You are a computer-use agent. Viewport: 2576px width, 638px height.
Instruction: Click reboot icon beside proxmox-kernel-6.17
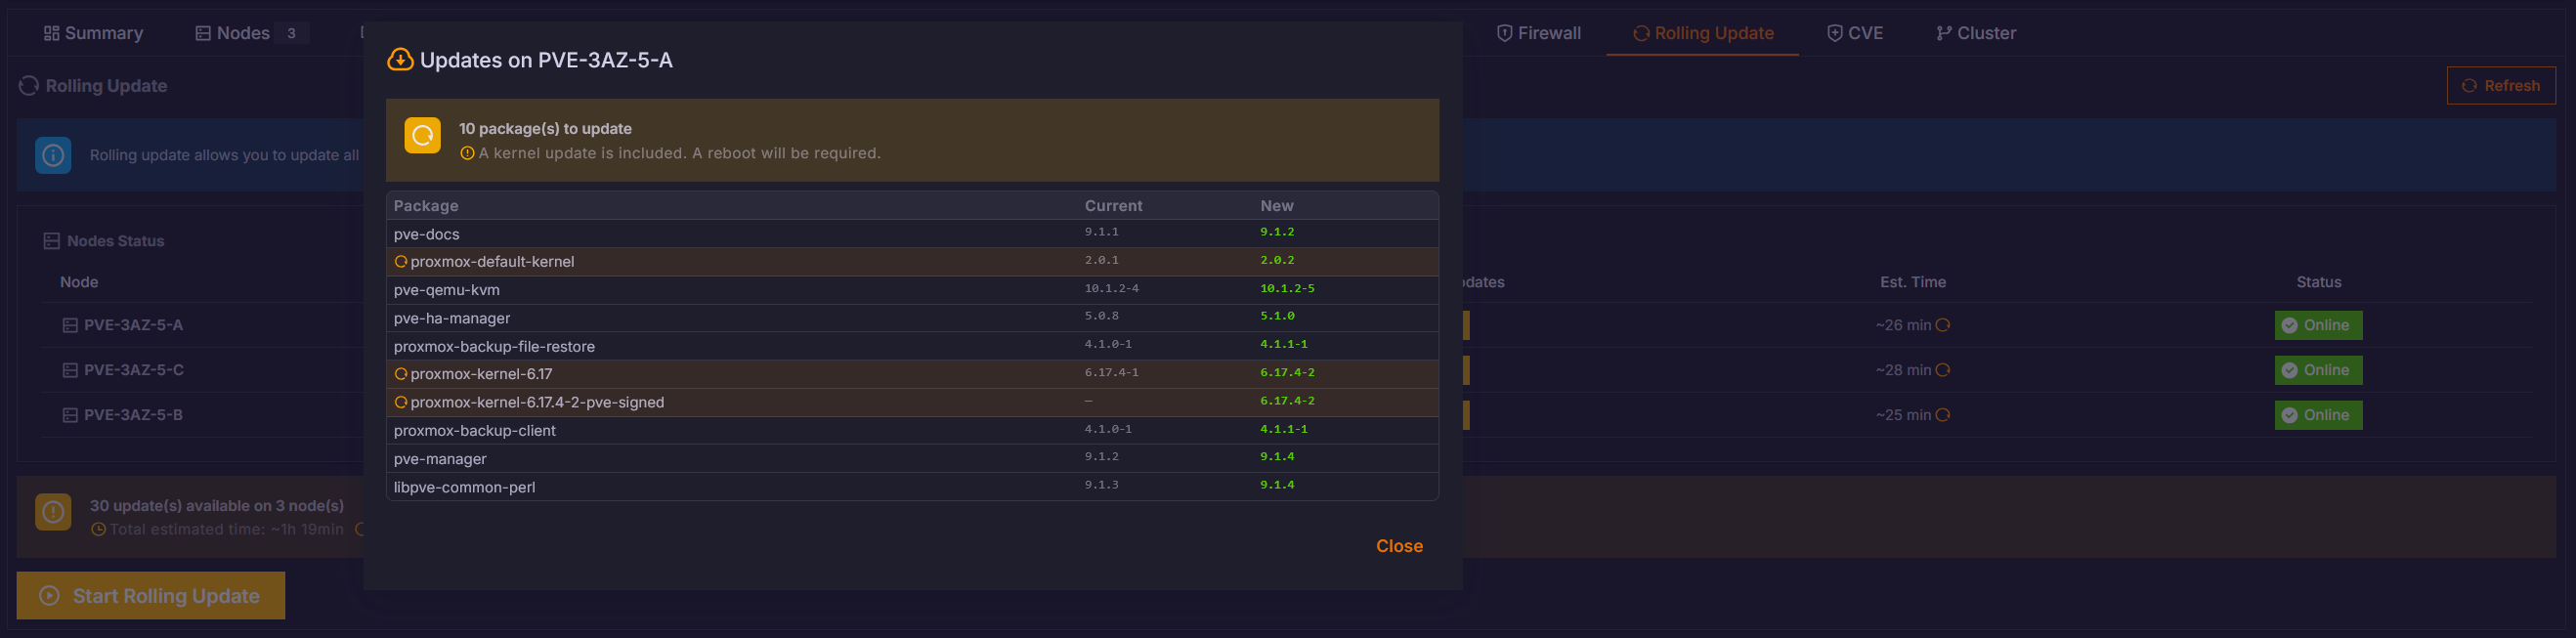tap(401, 374)
